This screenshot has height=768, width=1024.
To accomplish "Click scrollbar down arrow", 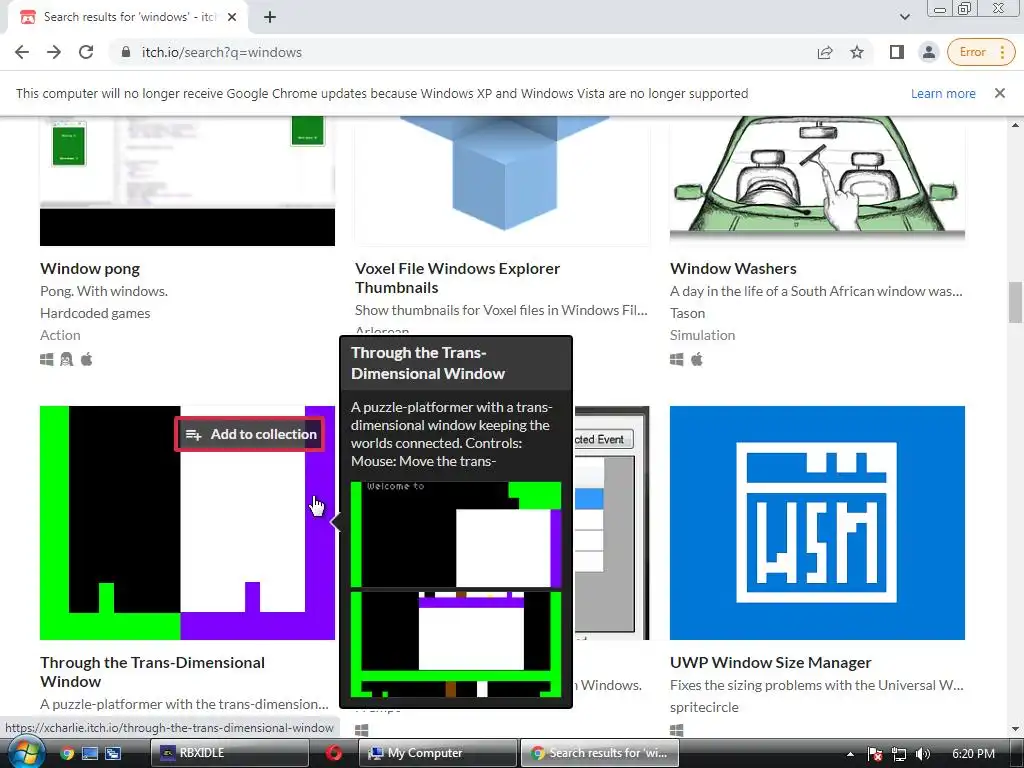I will (1015, 728).
